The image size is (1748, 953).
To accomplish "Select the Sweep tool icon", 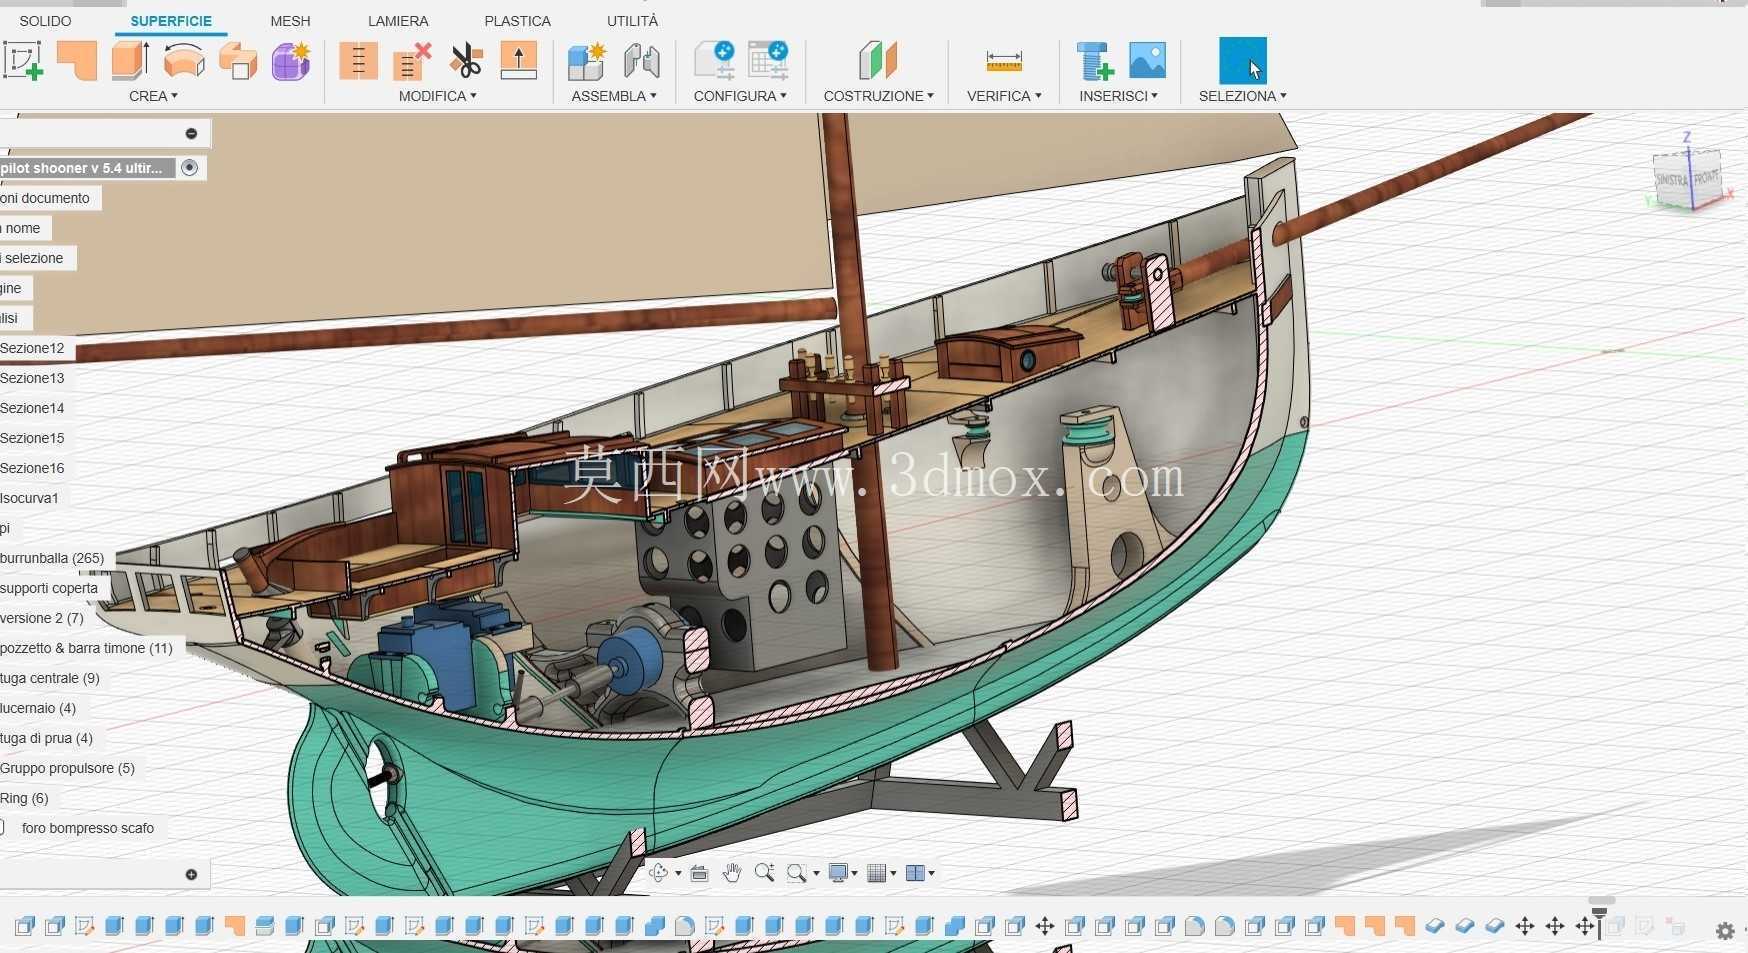I will coord(238,61).
